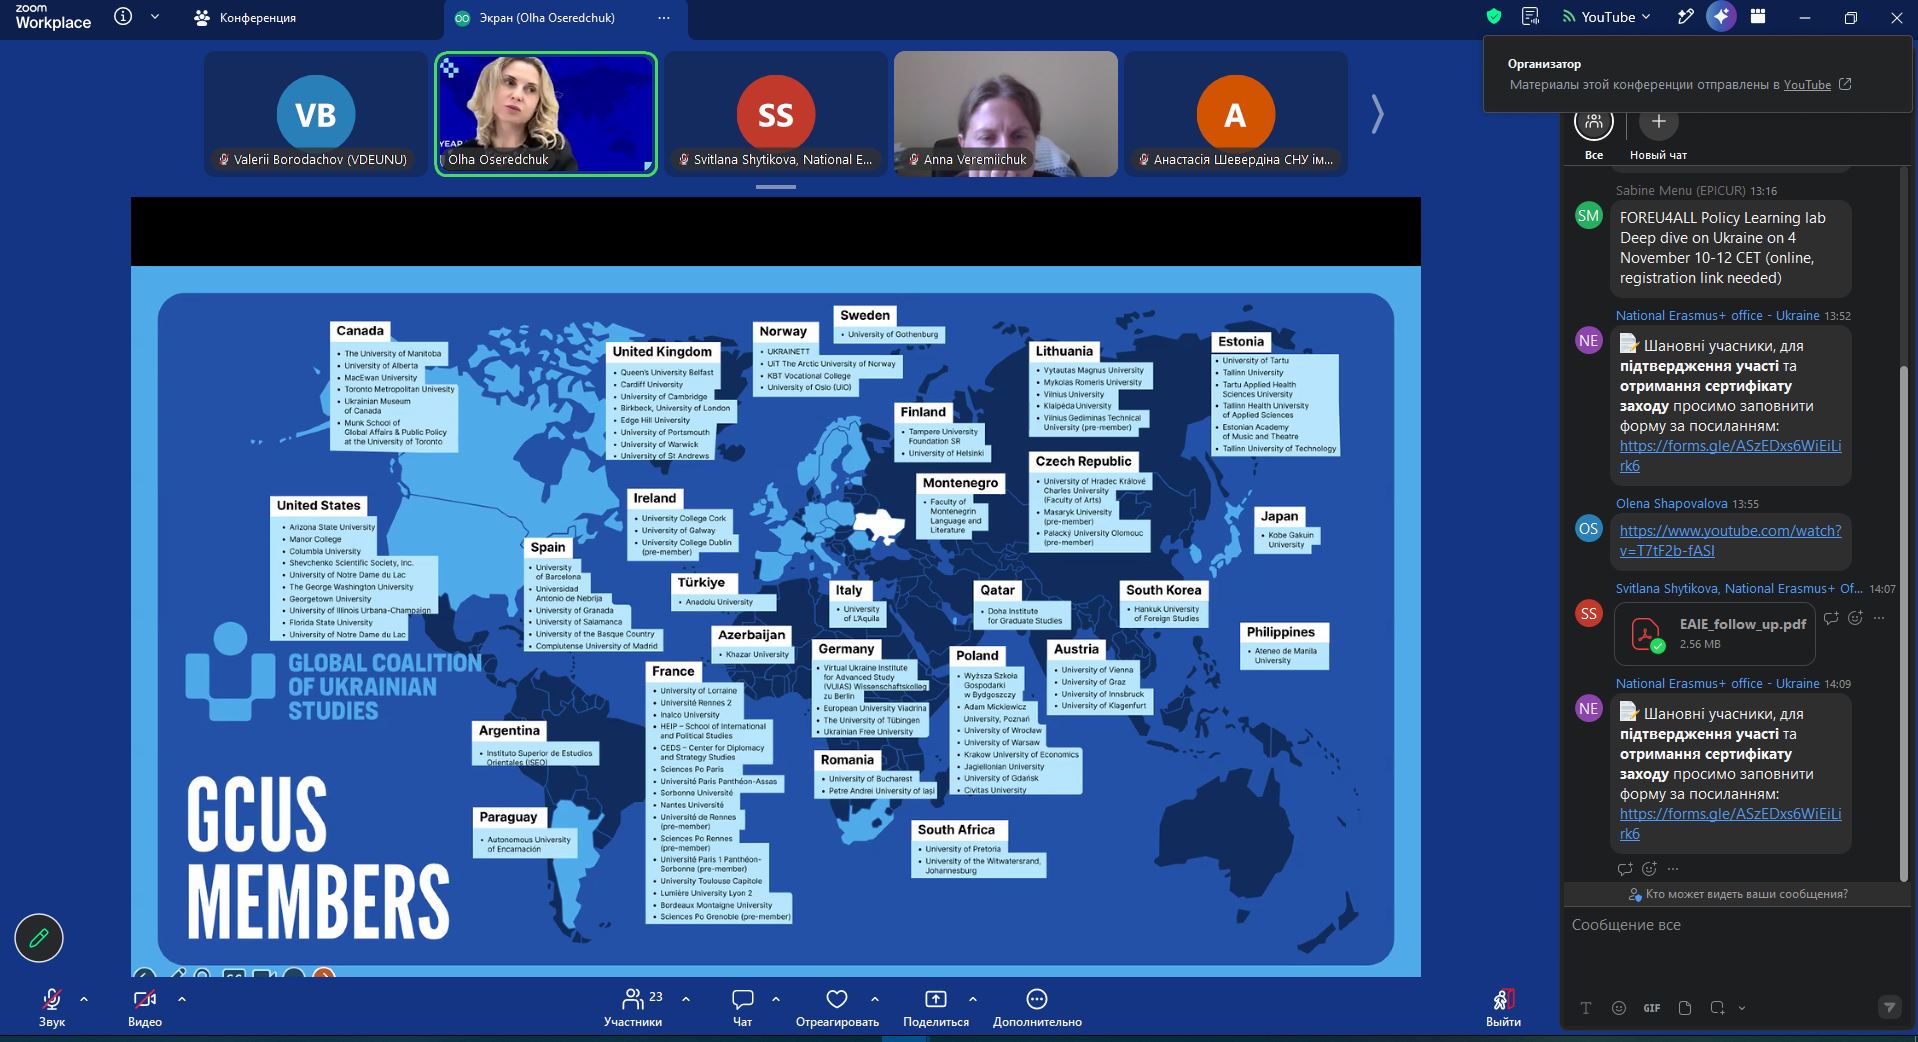The image size is (1918, 1042).
Task: Open Olena Shapovalova's youtube.com link
Action: [1730, 540]
